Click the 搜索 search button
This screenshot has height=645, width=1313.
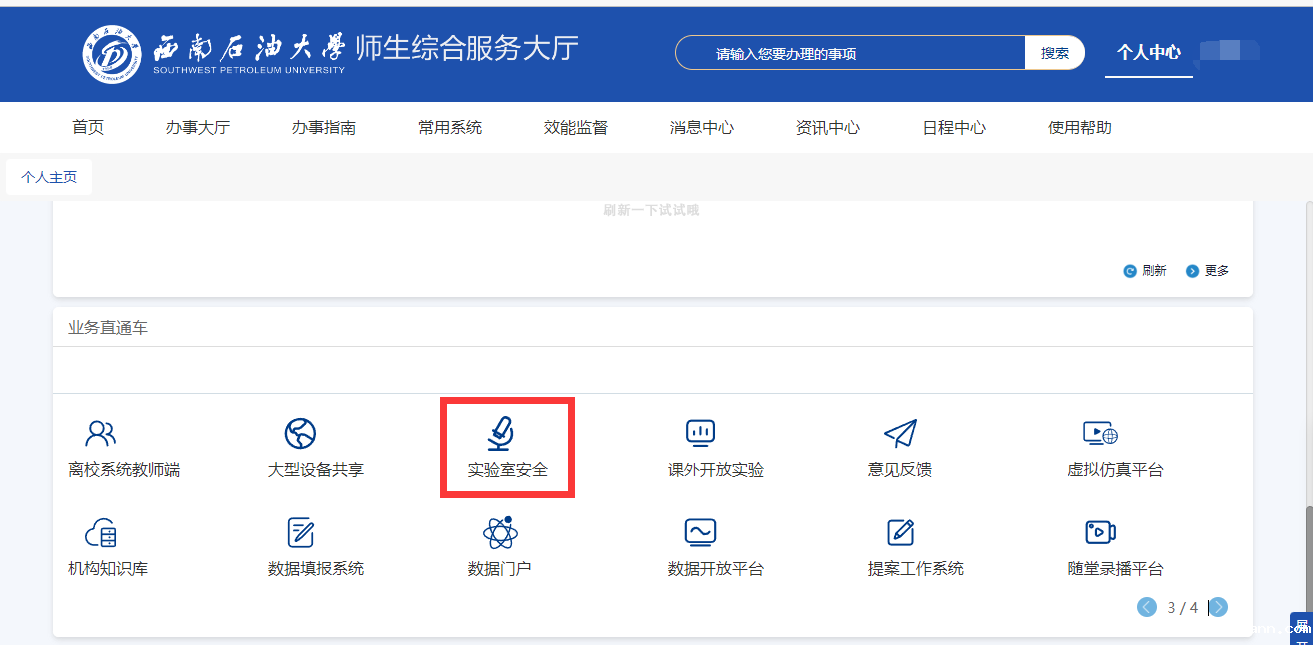coord(1054,53)
